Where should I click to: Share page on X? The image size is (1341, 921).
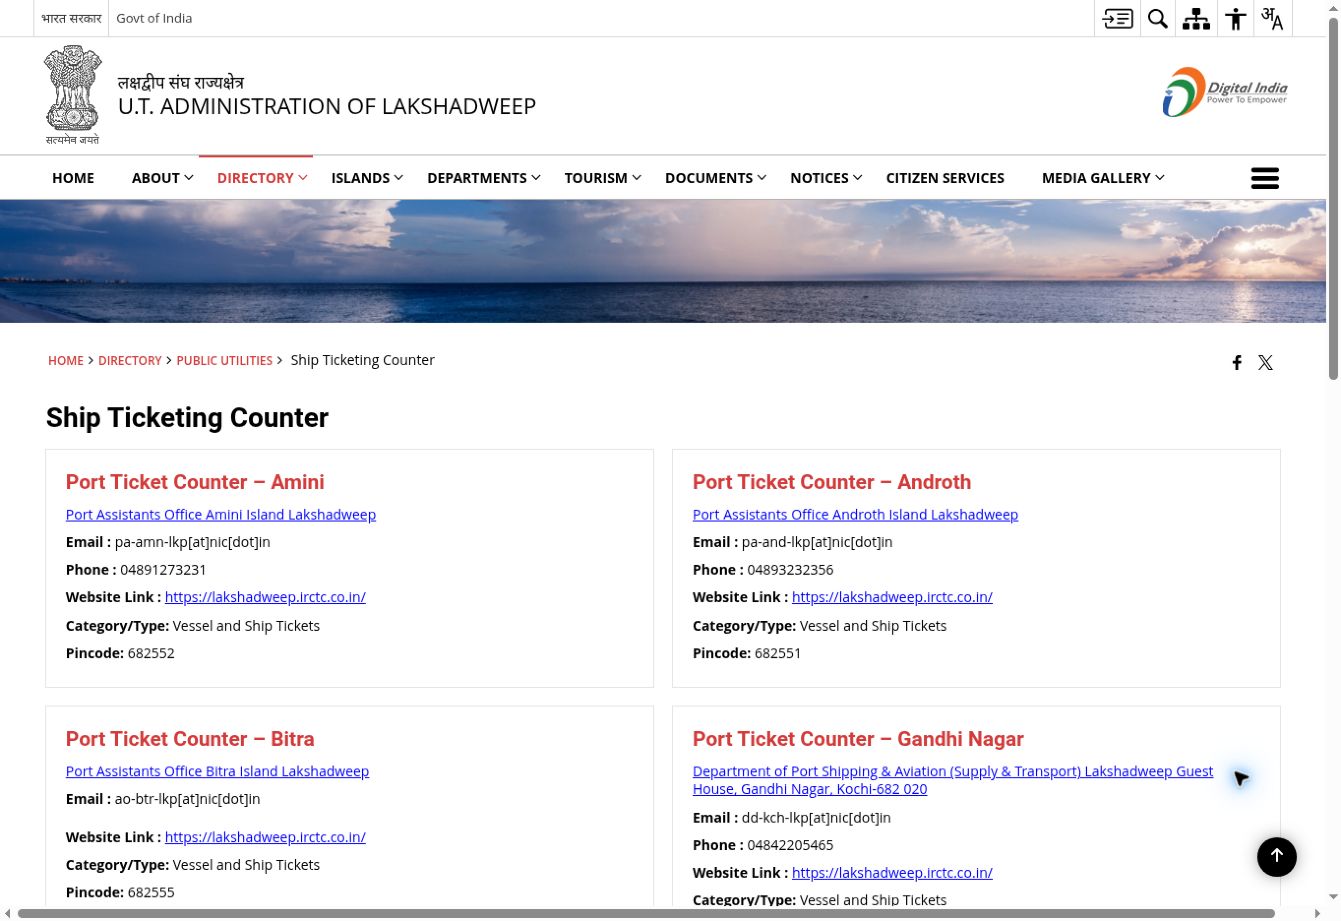pos(1265,363)
